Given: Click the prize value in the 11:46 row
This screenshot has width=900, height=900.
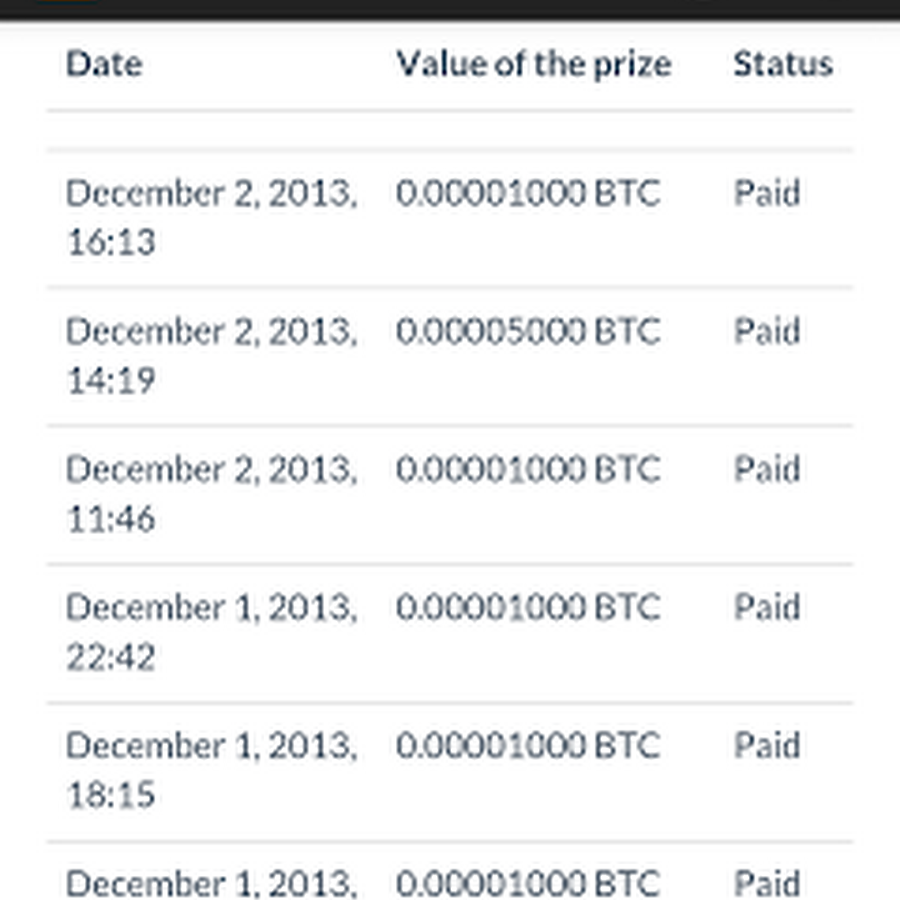Looking at the screenshot, I should 528,469.
